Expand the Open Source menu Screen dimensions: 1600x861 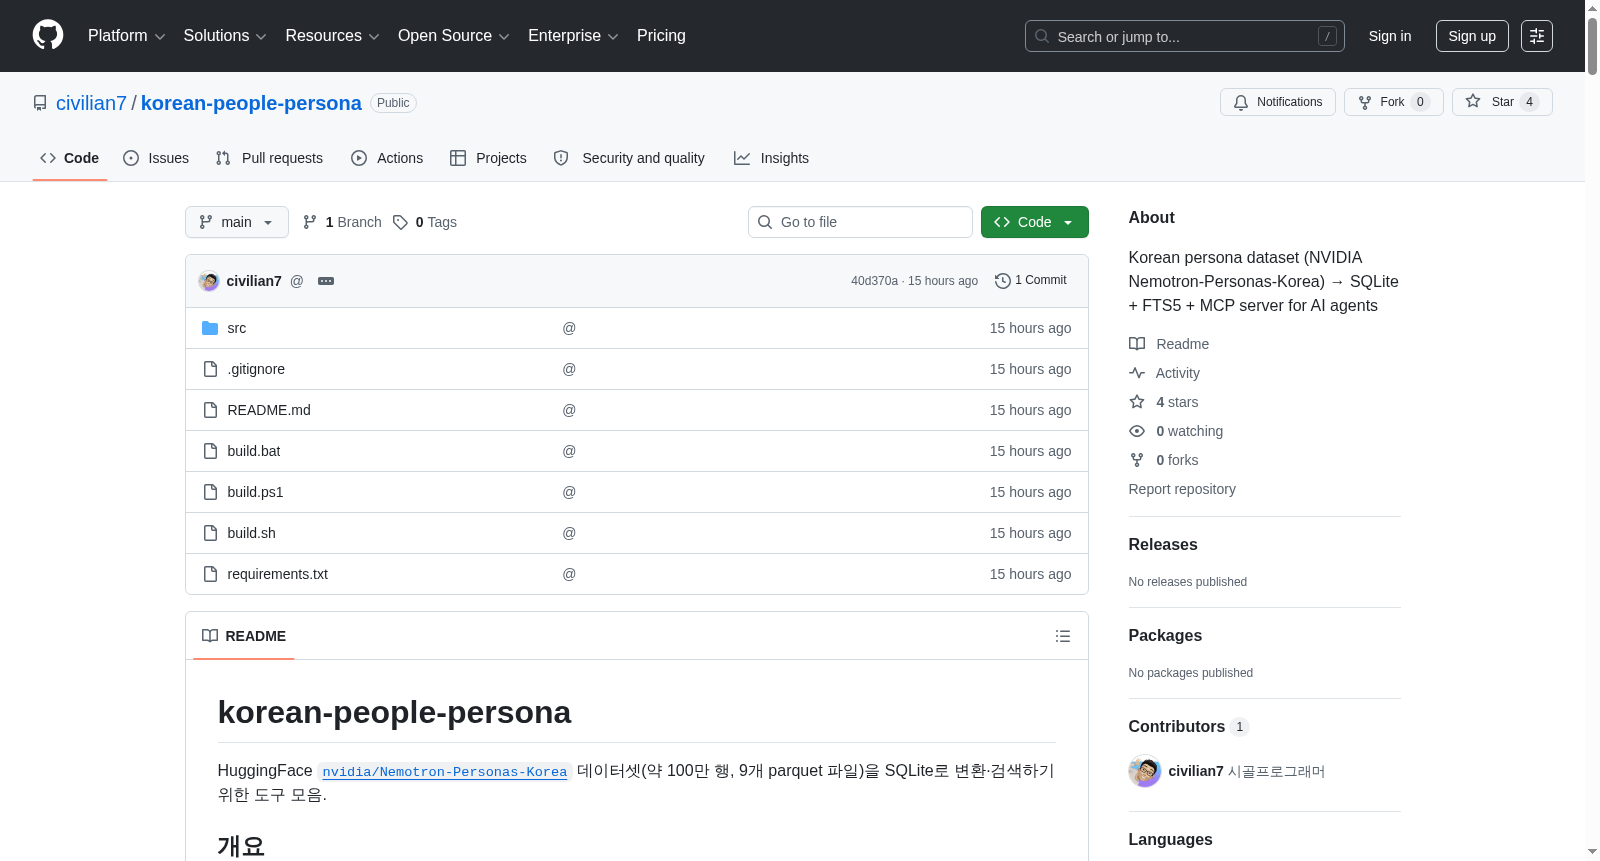coord(454,36)
